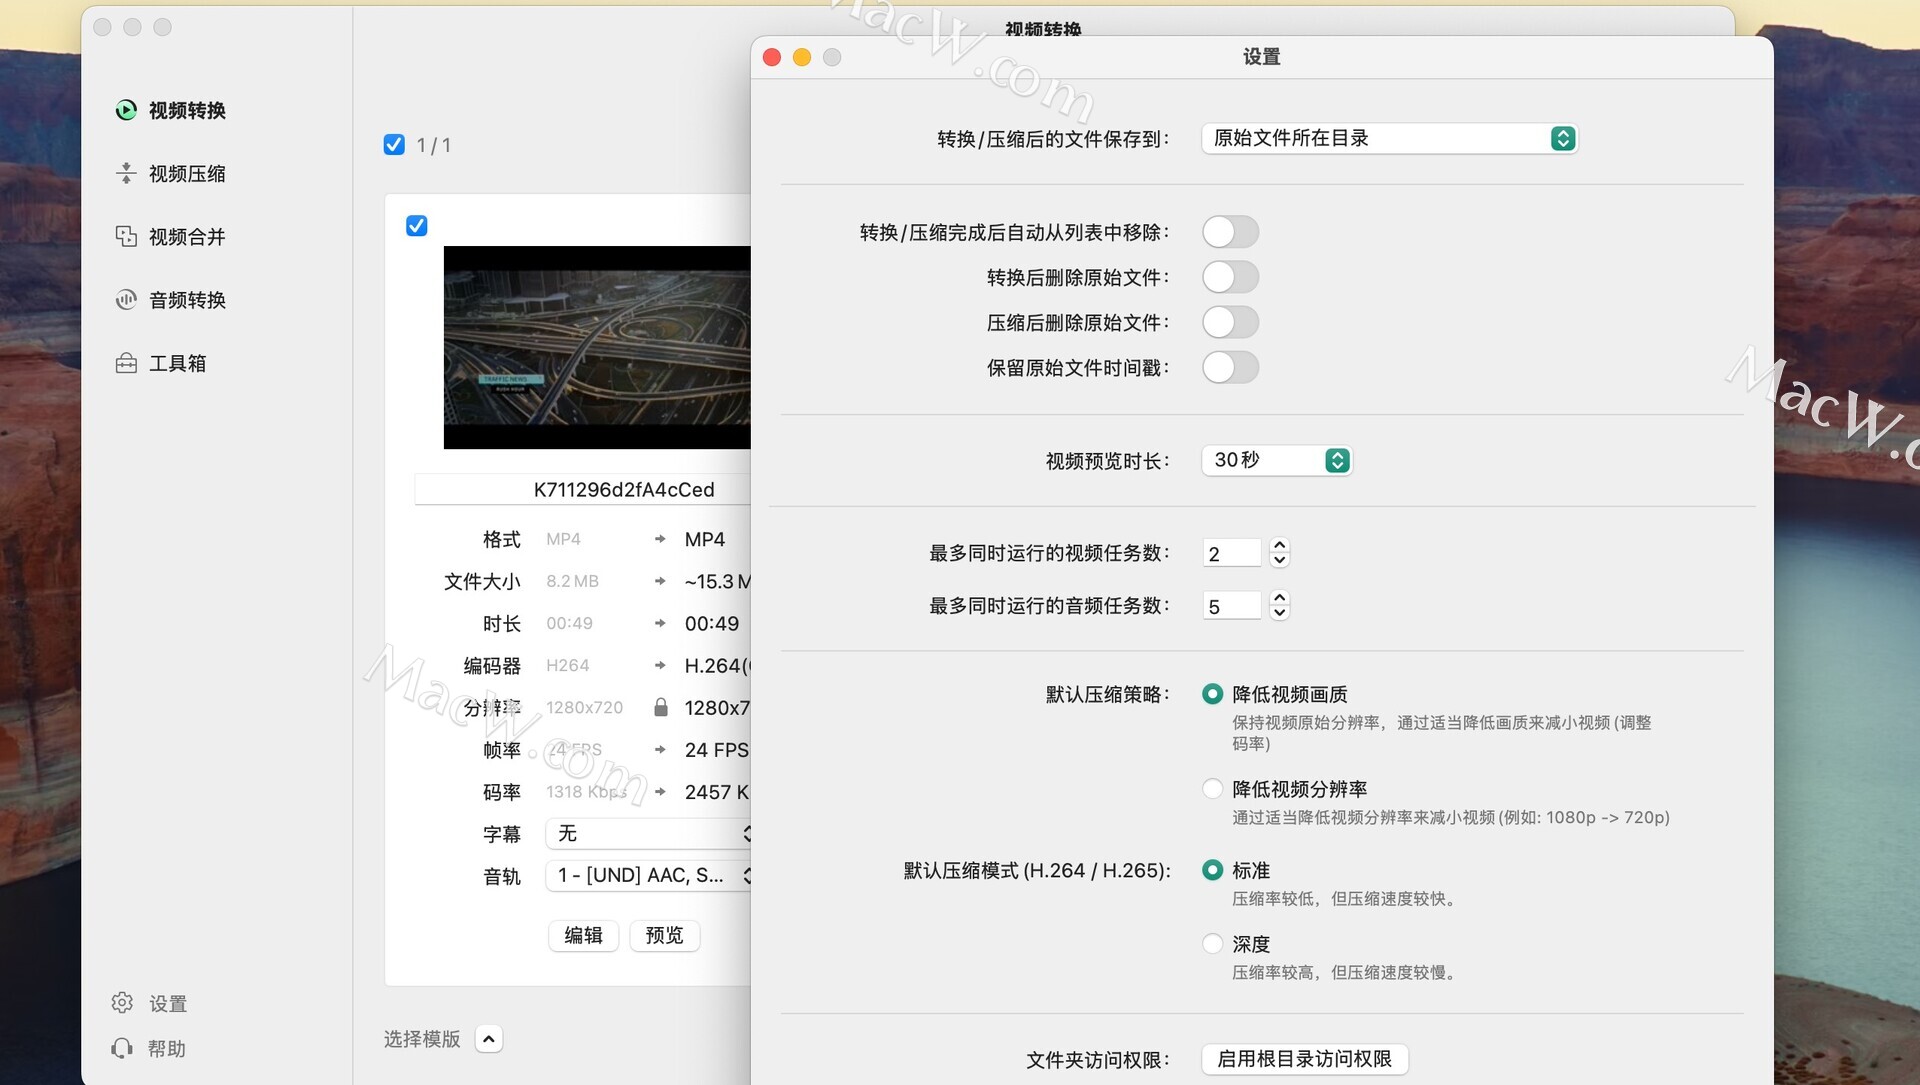This screenshot has width=1920, height=1085.
Task: Open the 视频压缩 section label
Action: click(187, 174)
